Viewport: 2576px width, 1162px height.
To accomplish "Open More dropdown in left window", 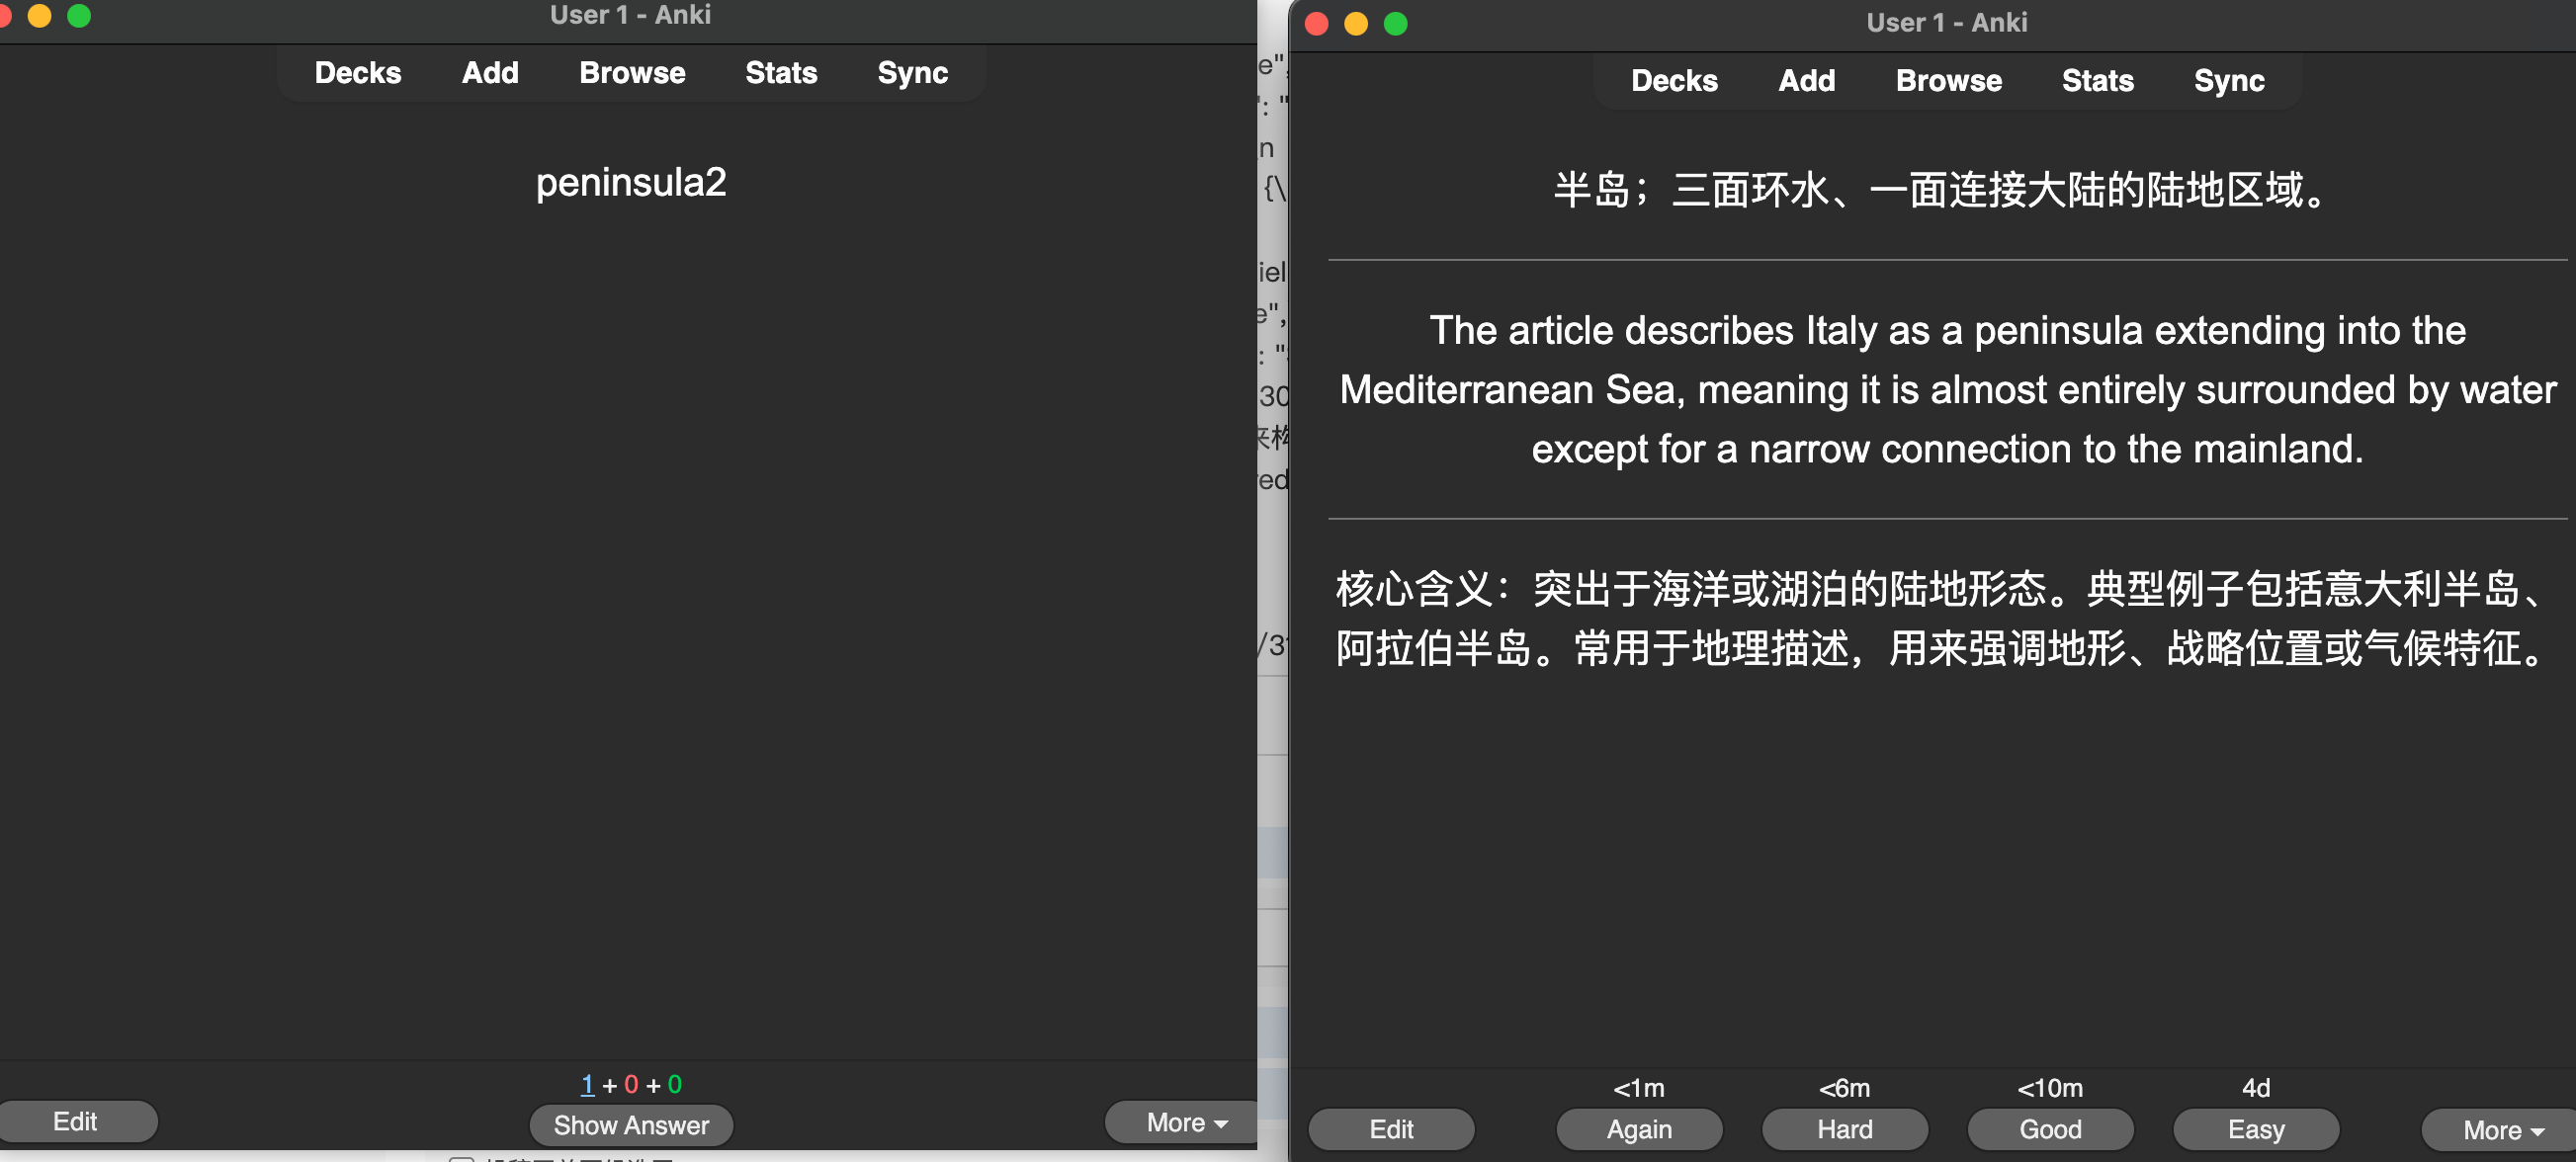I will (x=1185, y=1122).
